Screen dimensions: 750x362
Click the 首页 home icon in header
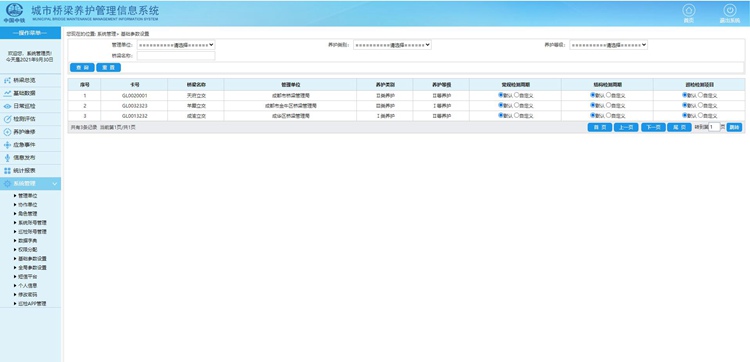click(688, 10)
